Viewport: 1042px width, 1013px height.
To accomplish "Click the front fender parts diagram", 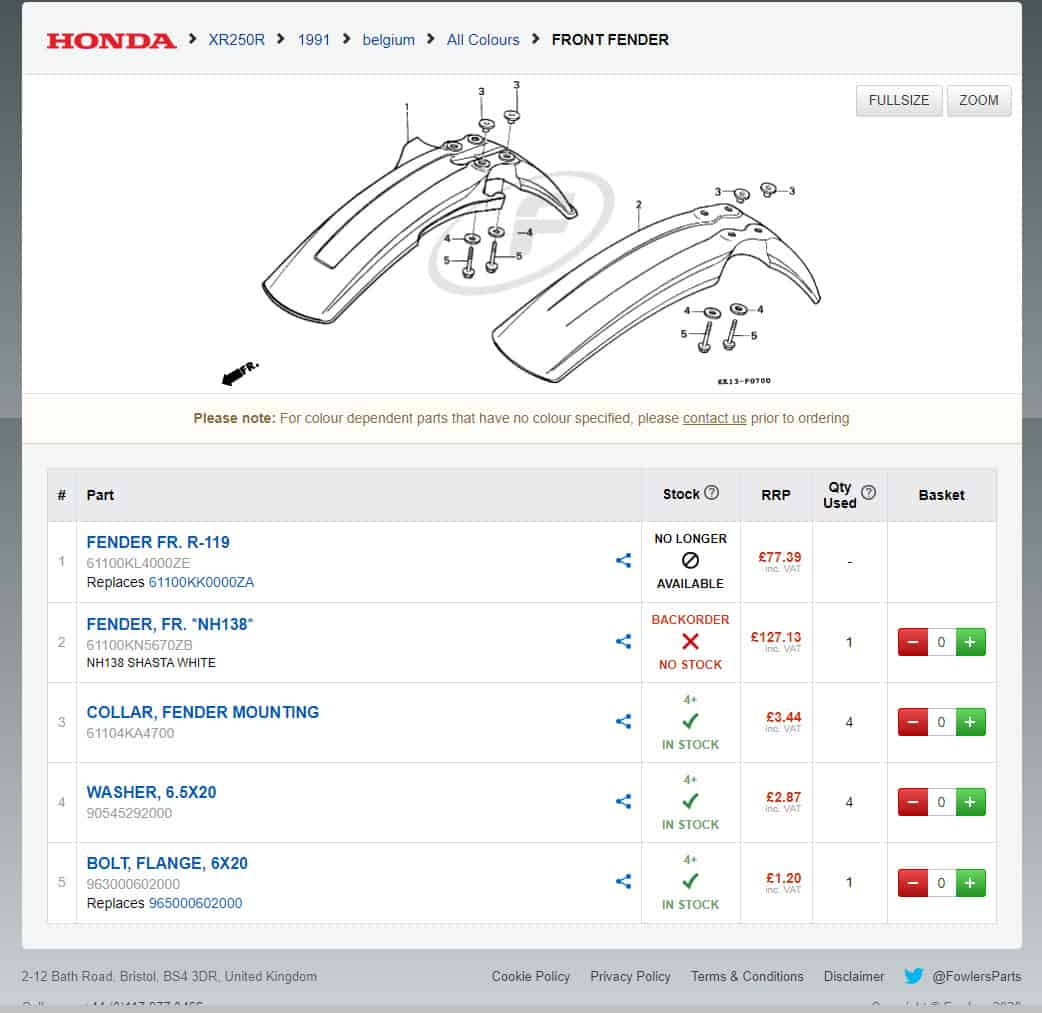I will 522,233.
